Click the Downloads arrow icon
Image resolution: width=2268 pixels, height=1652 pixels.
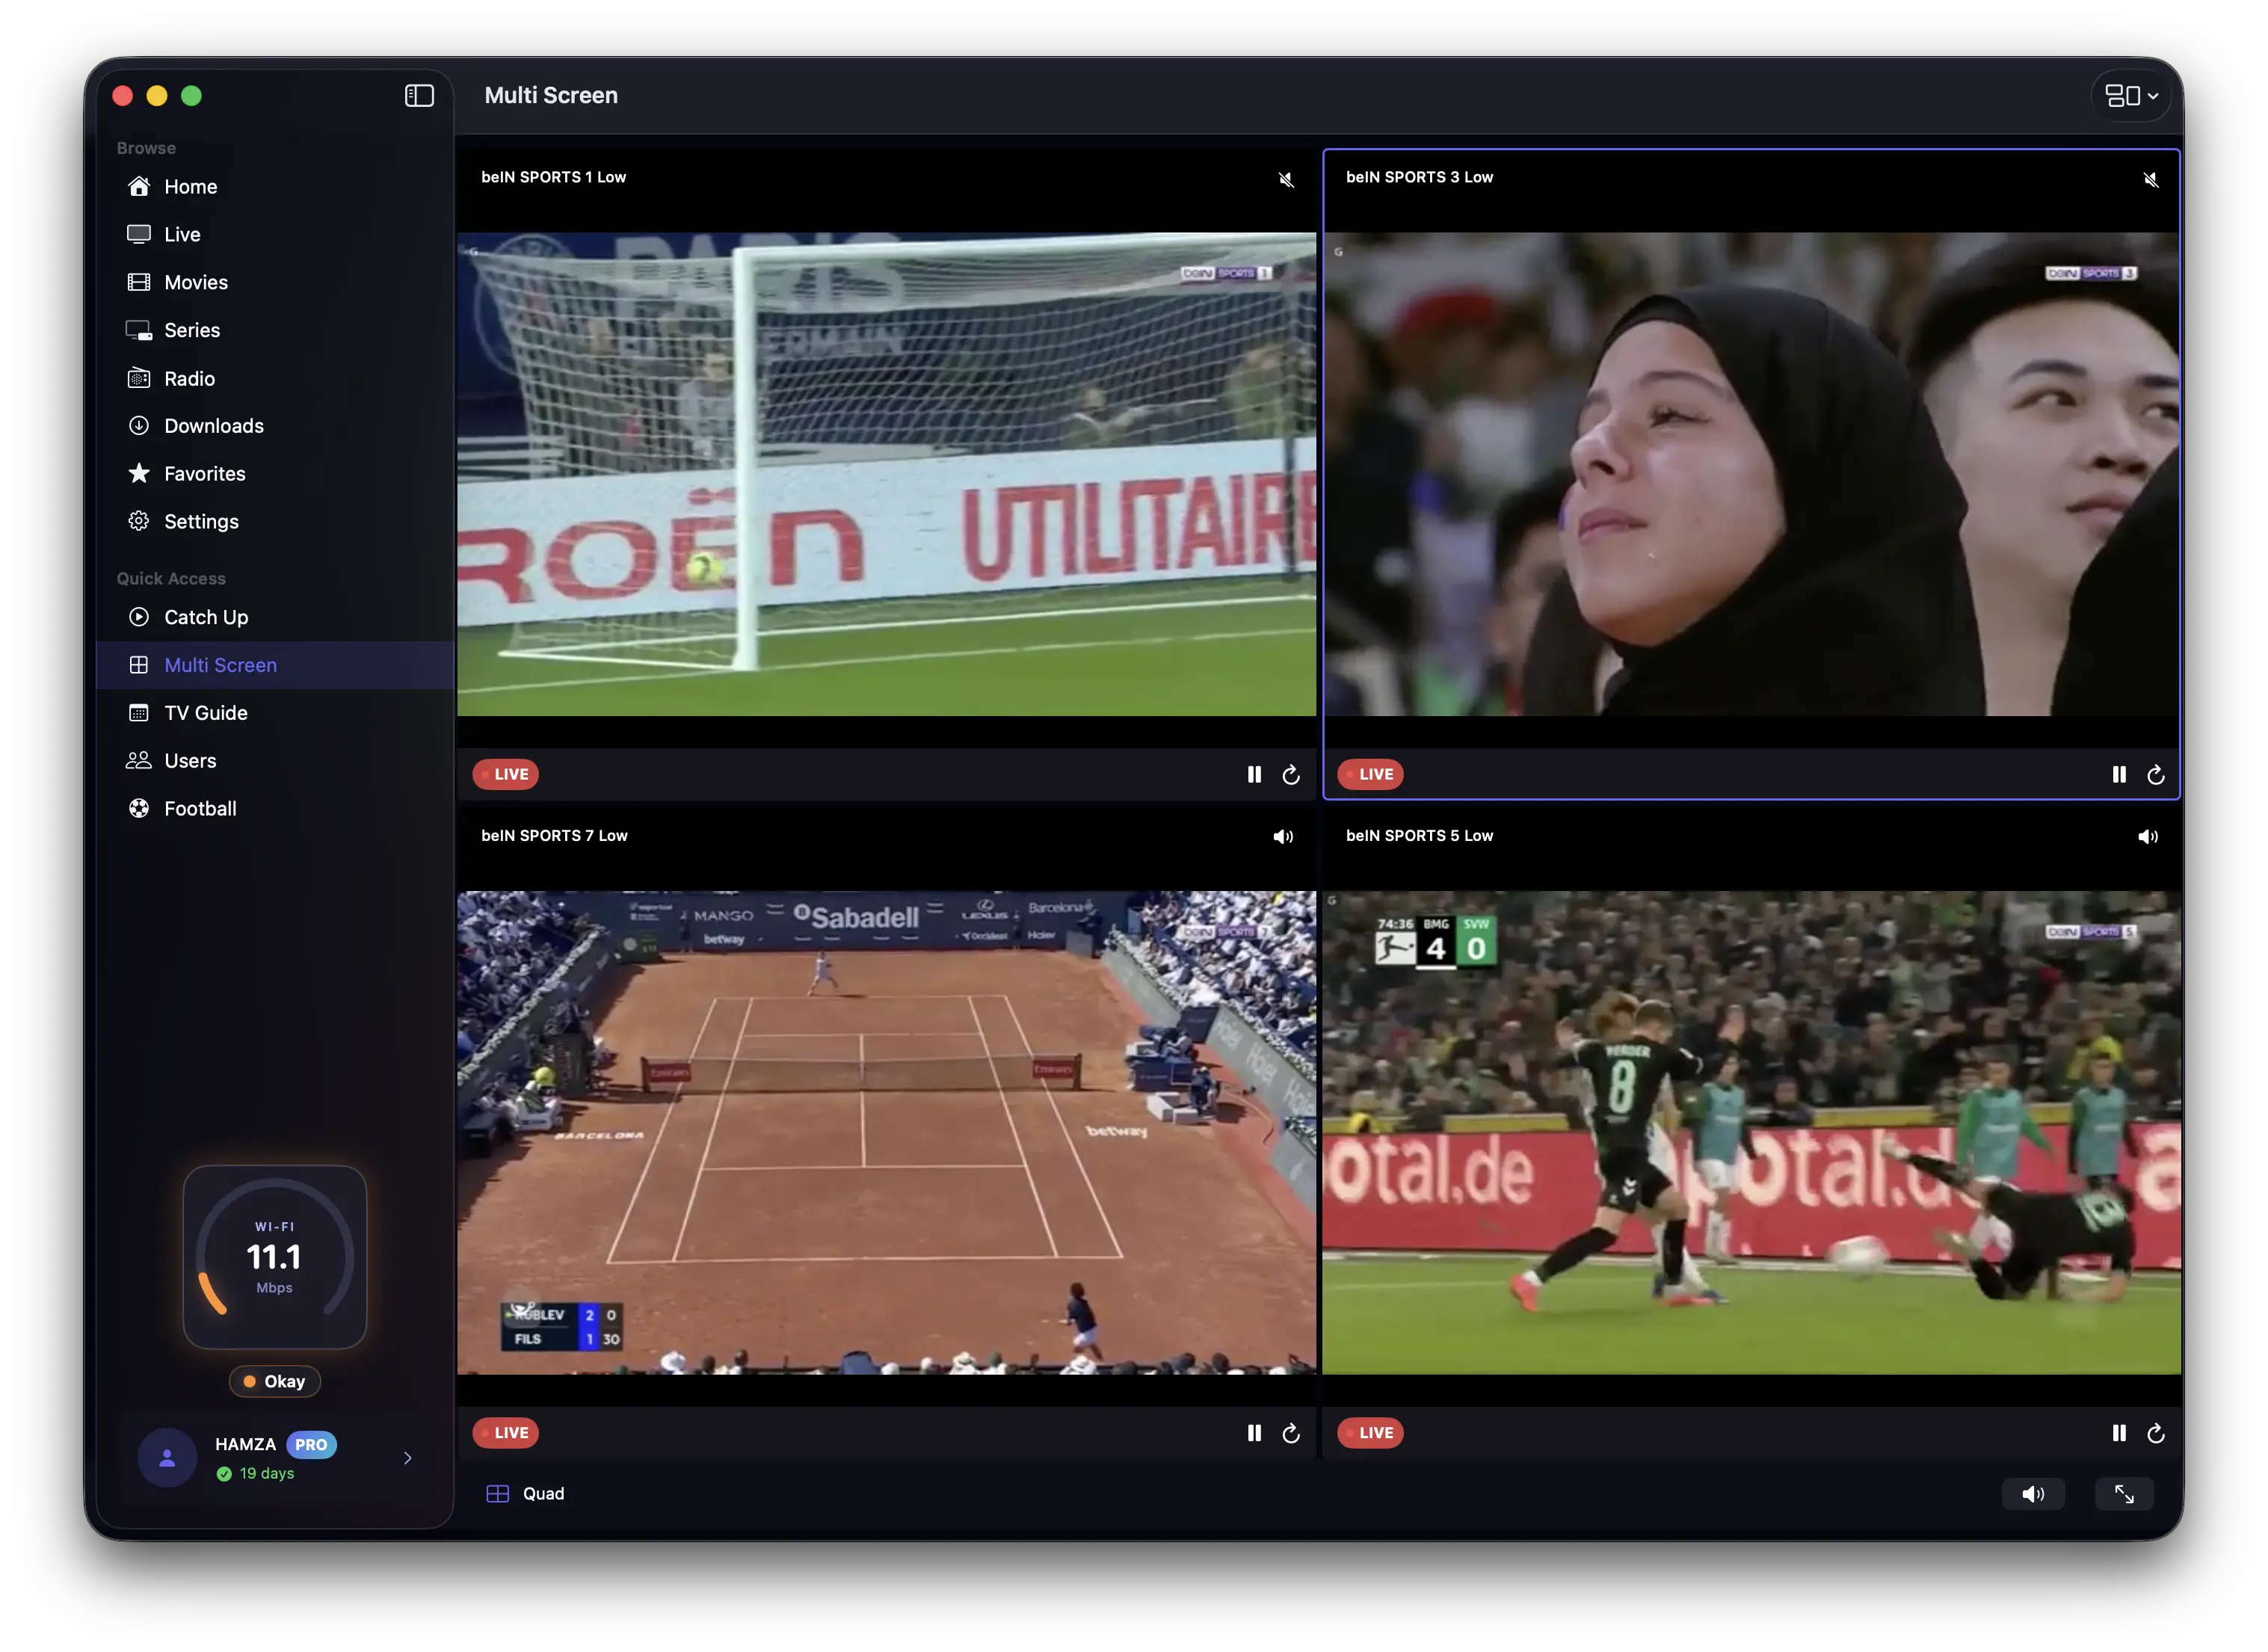coord(139,425)
